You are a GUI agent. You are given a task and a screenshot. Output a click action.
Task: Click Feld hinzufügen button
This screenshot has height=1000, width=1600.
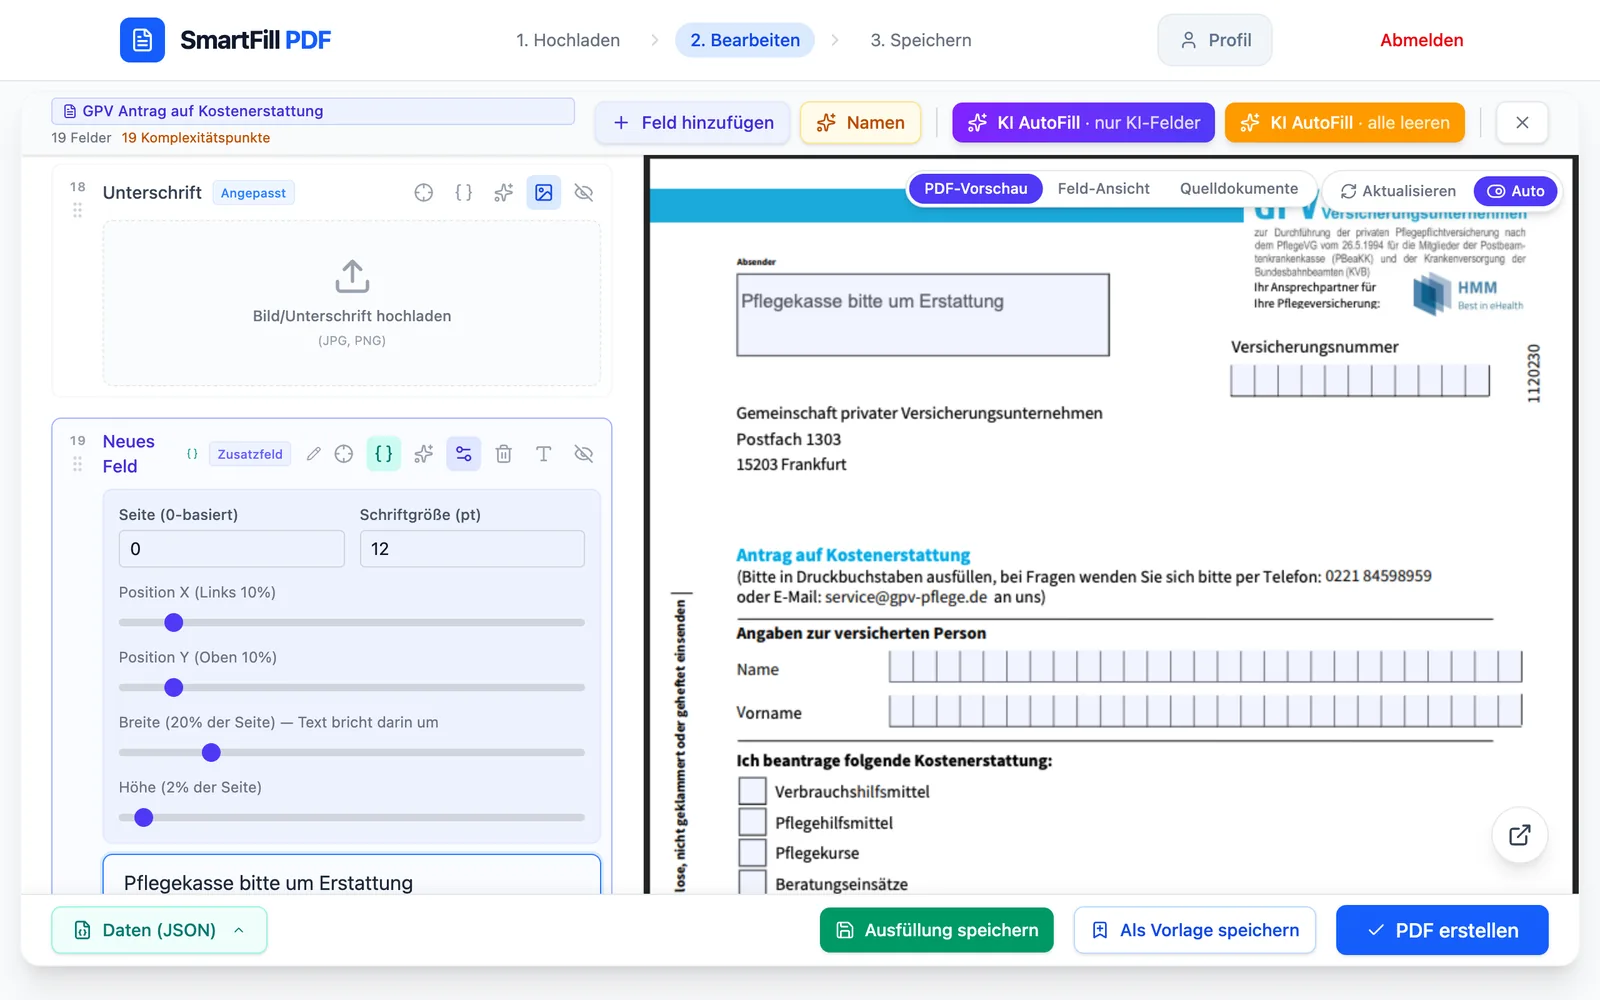click(x=692, y=122)
